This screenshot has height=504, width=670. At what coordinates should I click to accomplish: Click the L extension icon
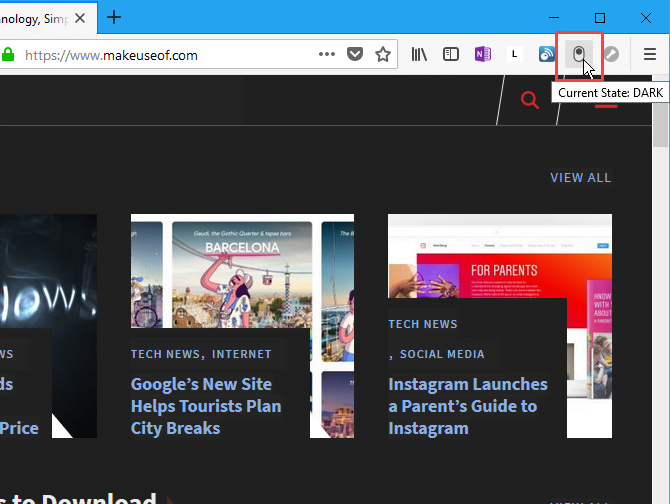tap(515, 54)
